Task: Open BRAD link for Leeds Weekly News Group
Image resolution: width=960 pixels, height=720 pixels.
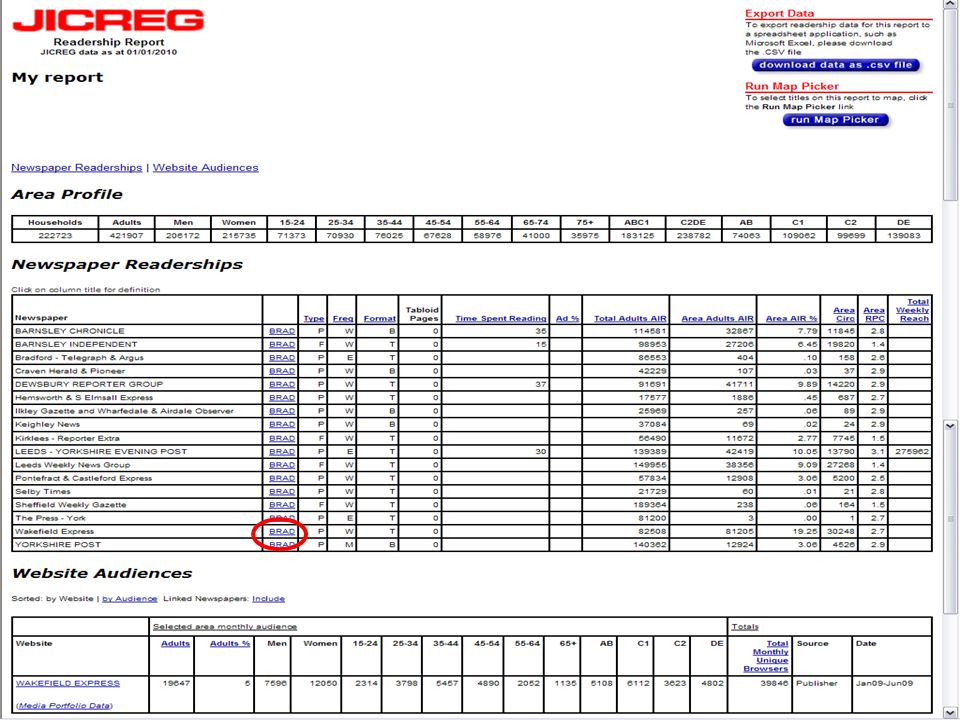Action: 282,465
